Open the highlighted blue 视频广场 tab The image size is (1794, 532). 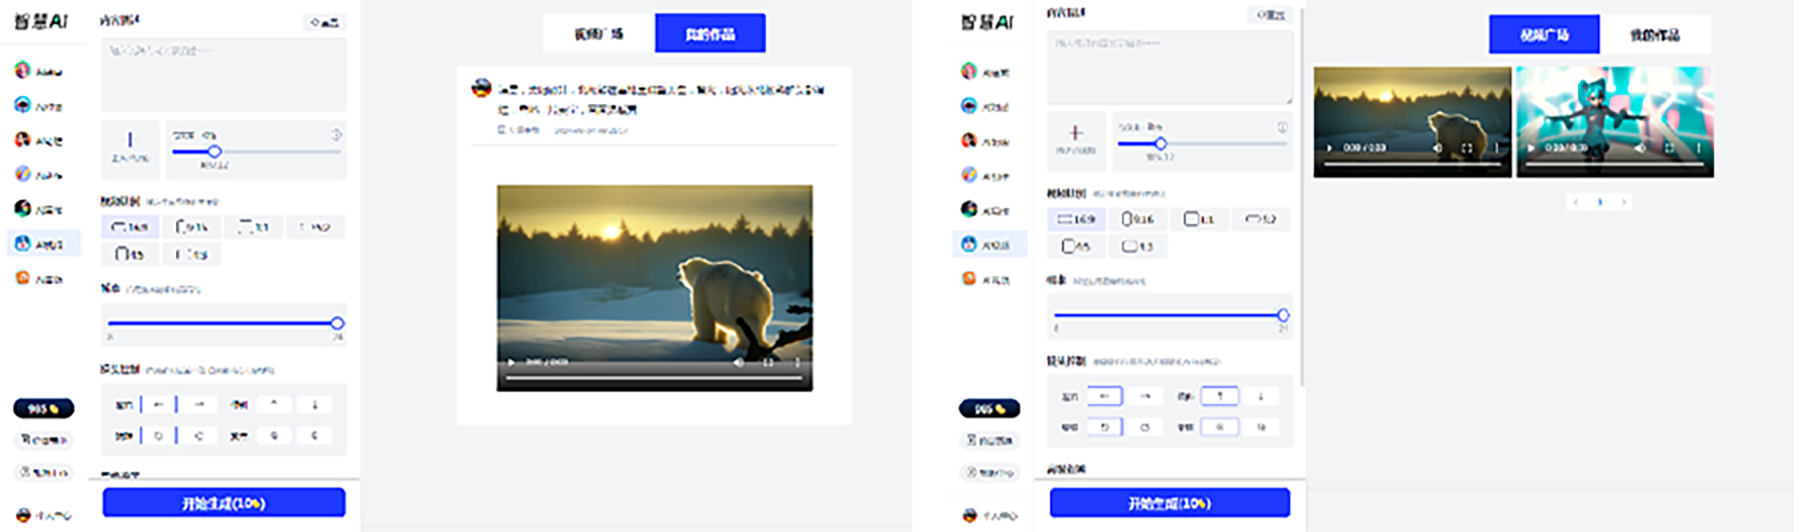tap(1544, 35)
